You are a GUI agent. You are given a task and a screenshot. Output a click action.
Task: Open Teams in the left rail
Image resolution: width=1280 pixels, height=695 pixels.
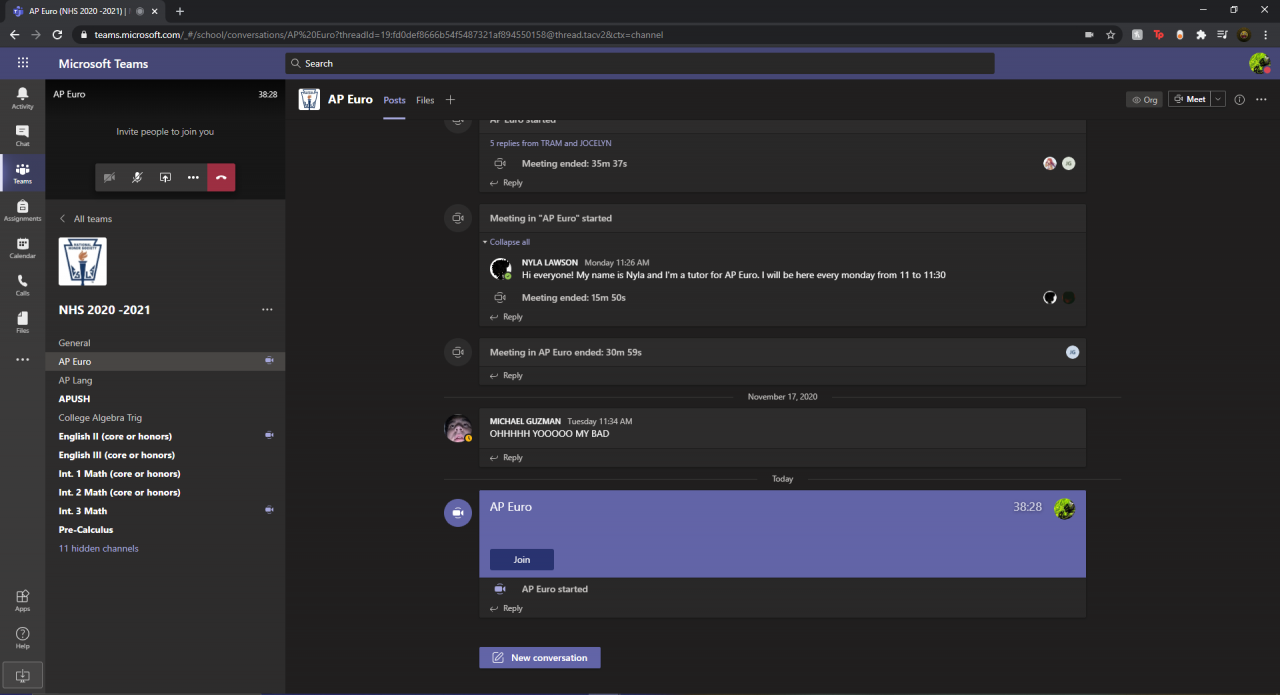pos(22,173)
